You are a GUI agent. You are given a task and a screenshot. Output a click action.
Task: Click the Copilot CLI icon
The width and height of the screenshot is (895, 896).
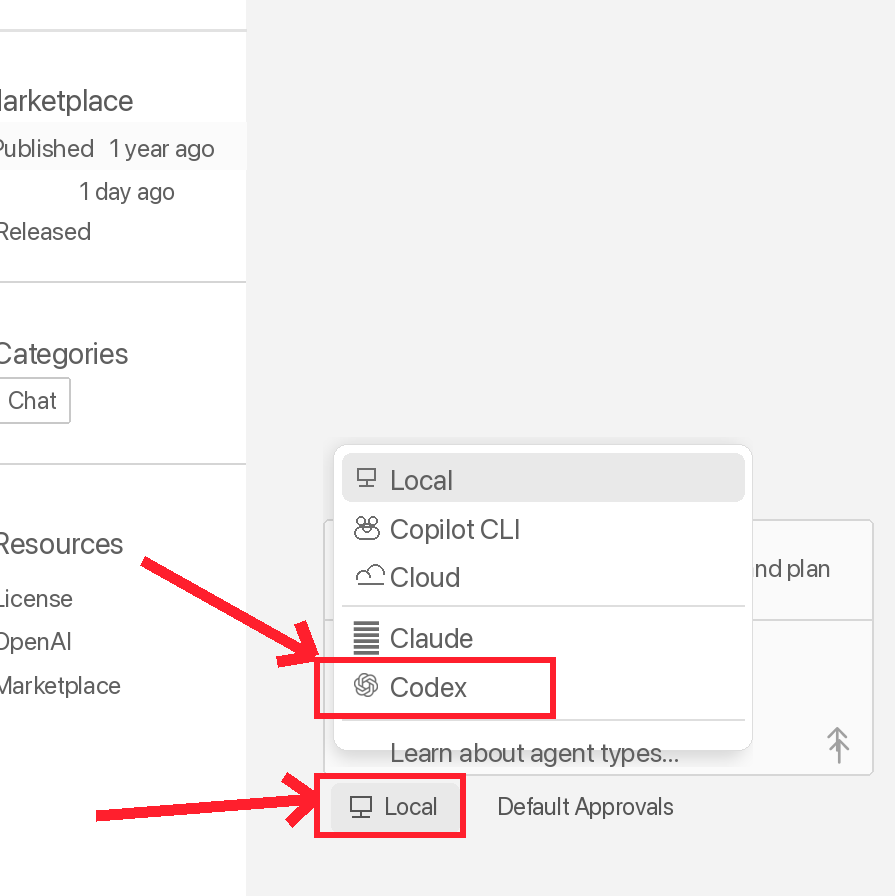tap(366, 529)
